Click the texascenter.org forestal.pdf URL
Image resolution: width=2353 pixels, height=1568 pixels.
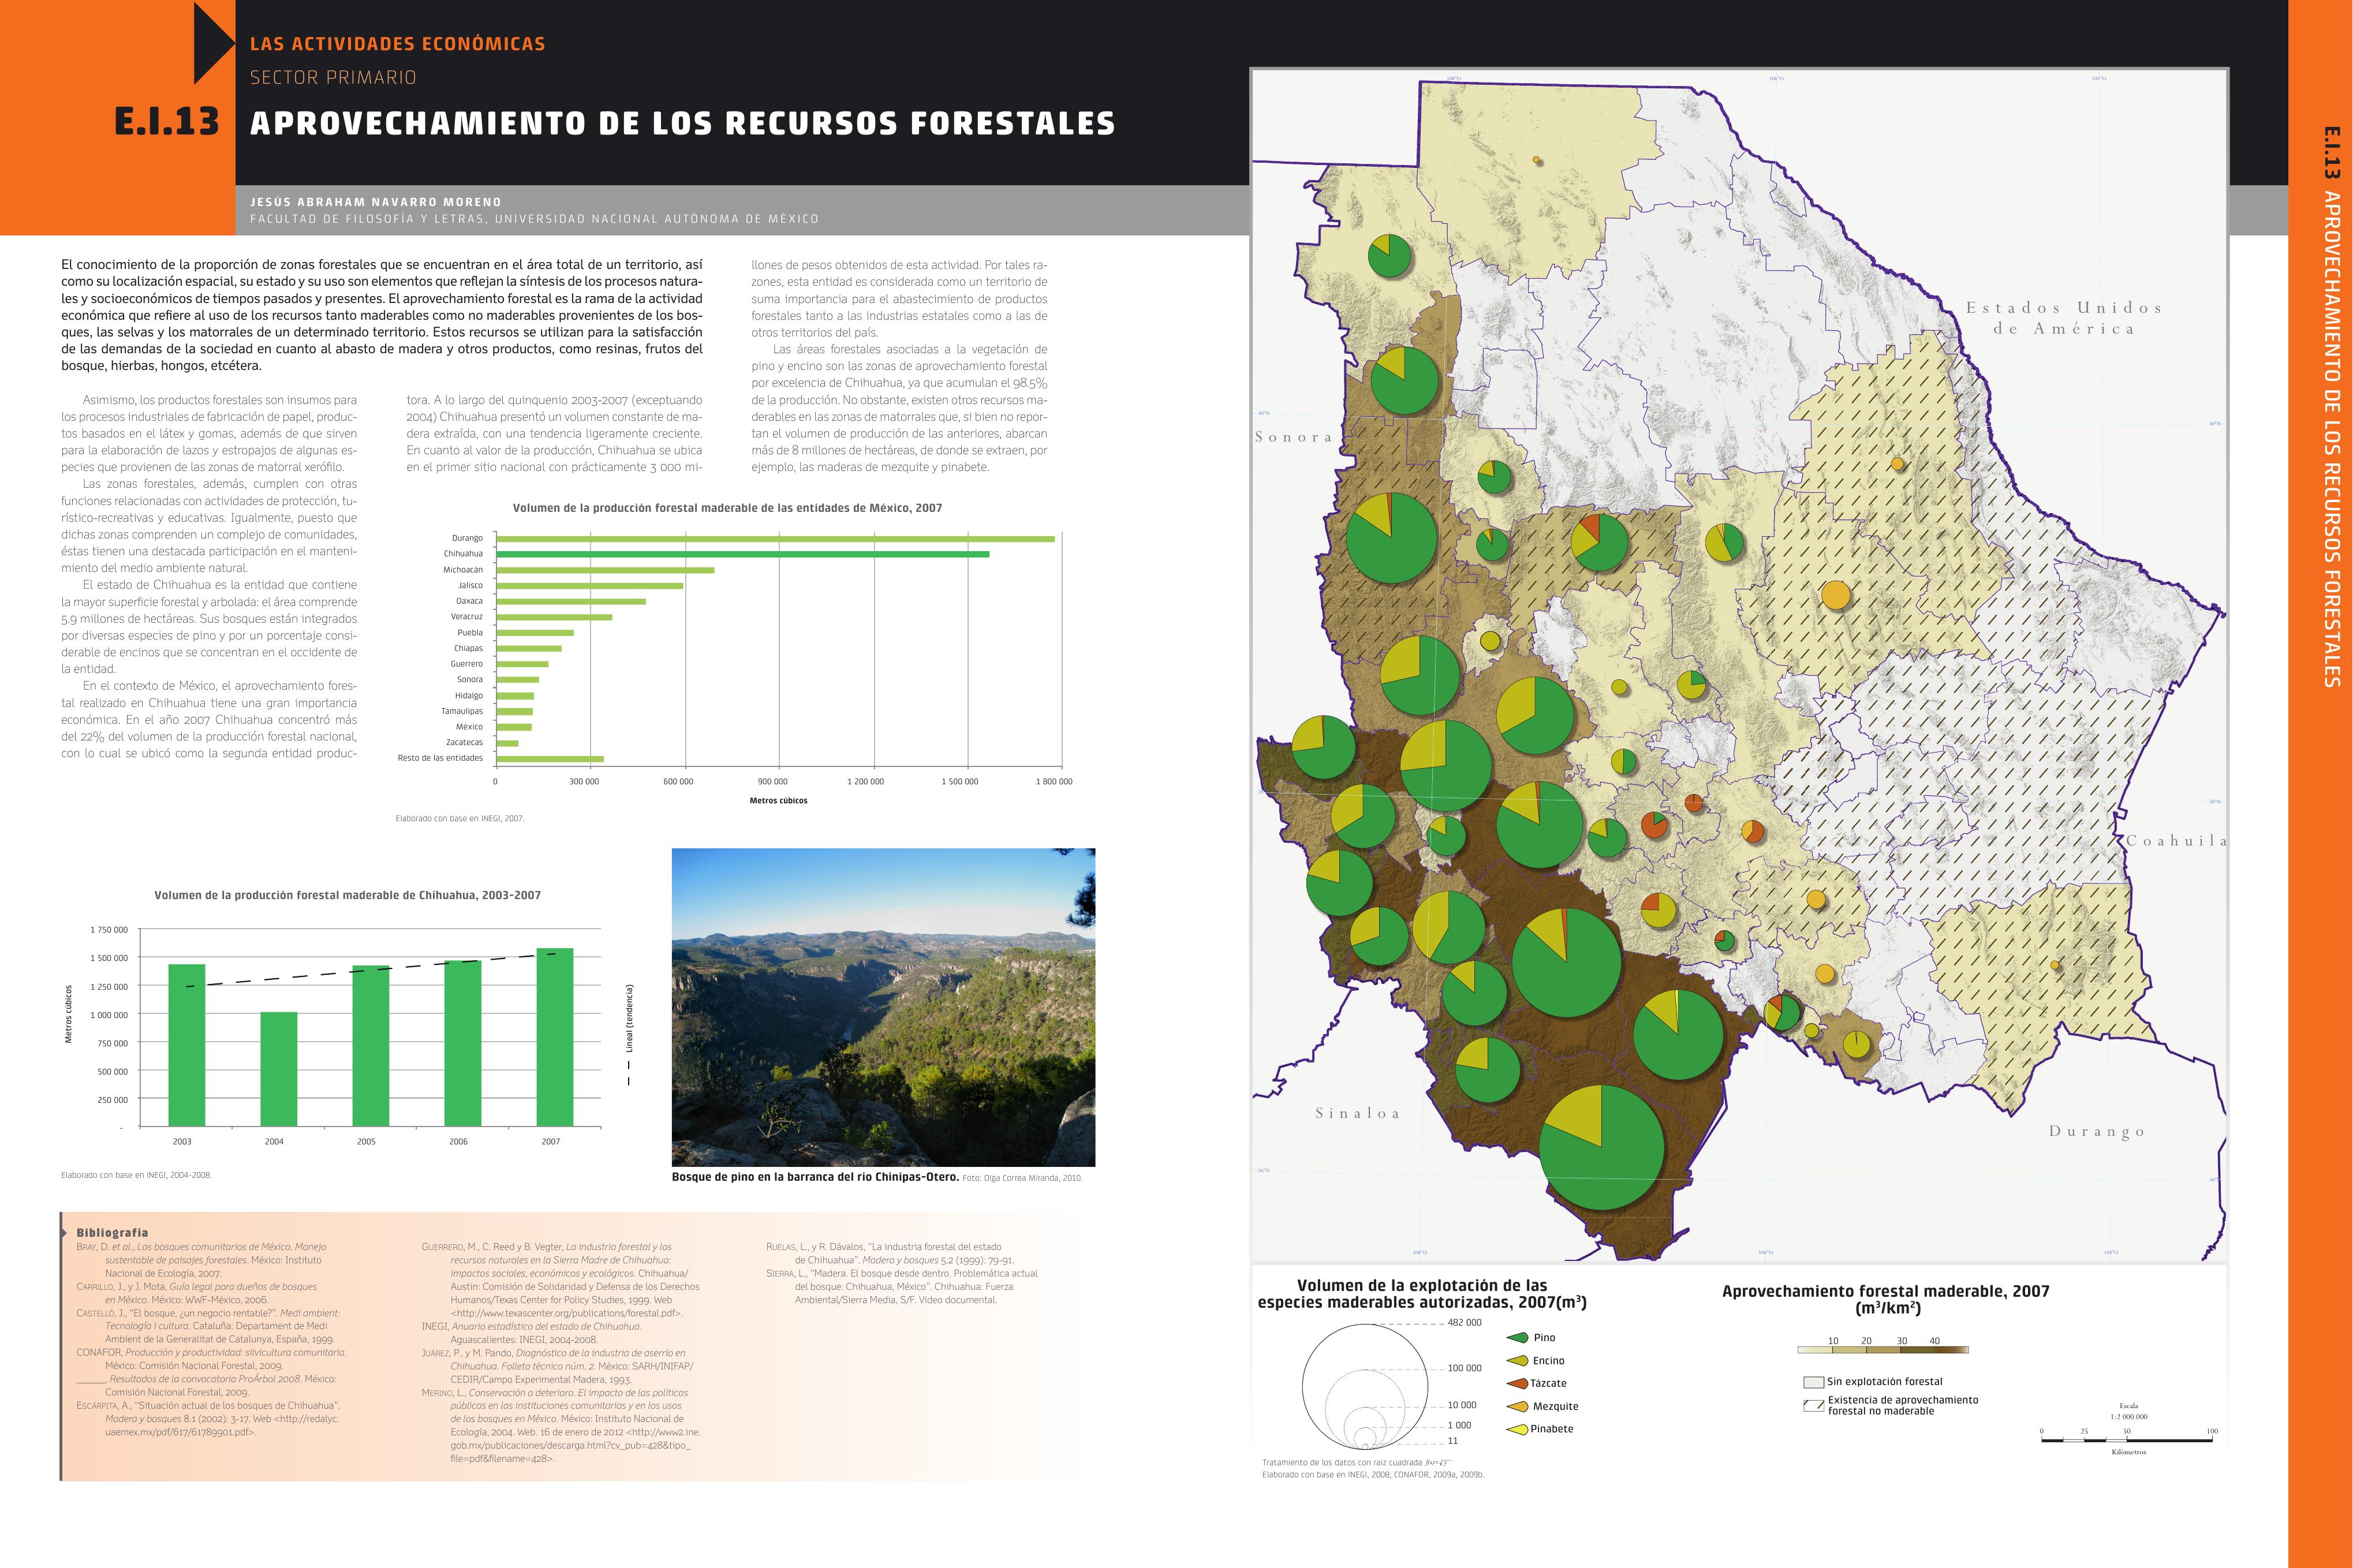tap(566, 1313)
